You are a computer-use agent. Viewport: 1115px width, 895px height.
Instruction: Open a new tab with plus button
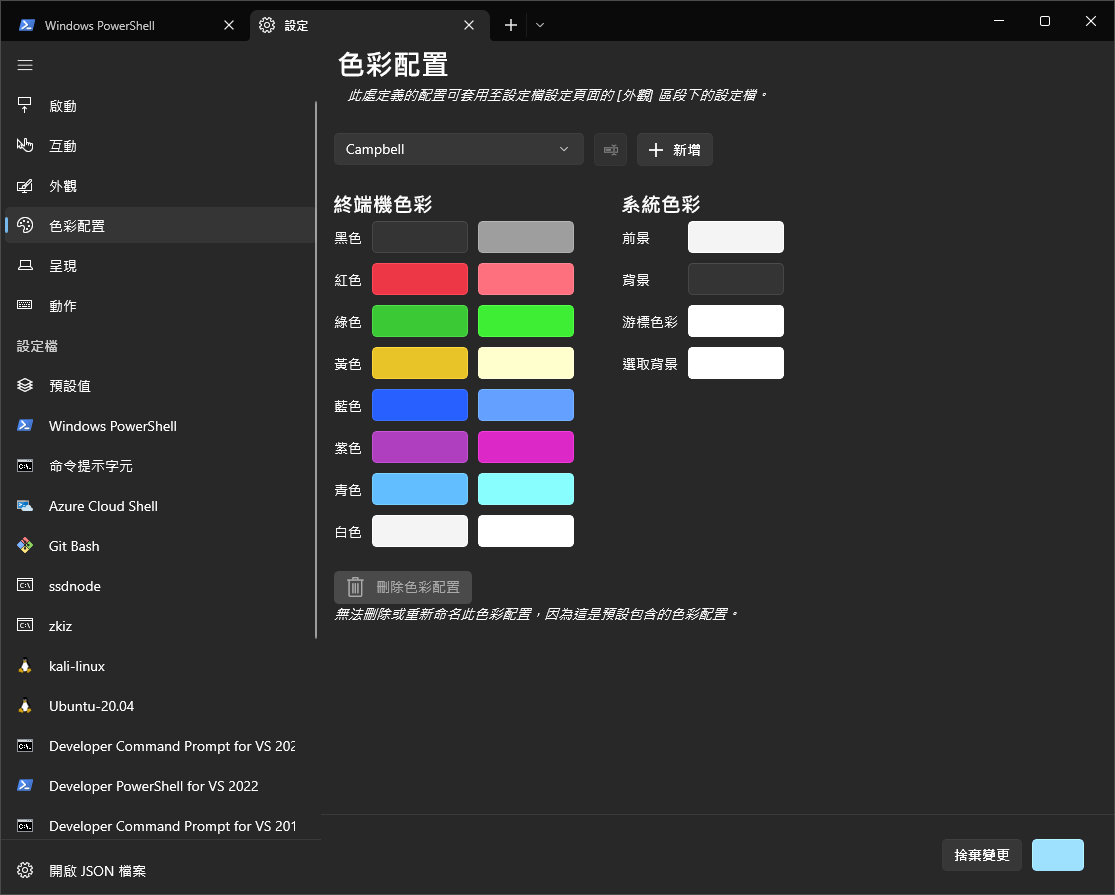click(x=511, y=26)
